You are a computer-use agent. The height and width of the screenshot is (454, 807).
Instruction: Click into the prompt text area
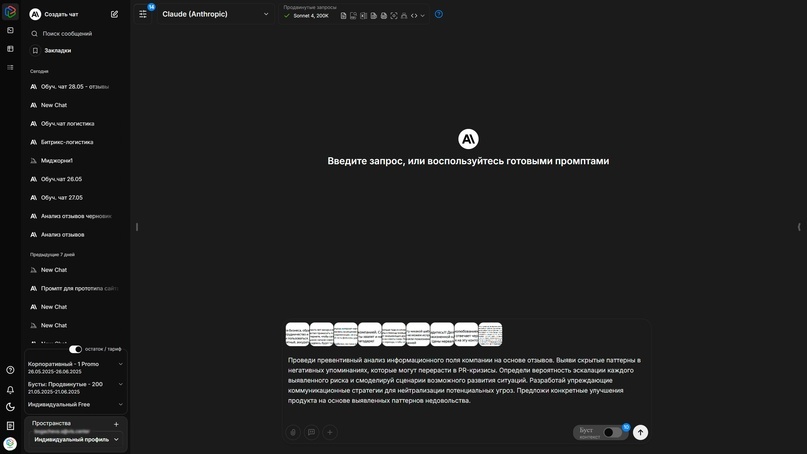pyautogui.click(x=466, y=380)
